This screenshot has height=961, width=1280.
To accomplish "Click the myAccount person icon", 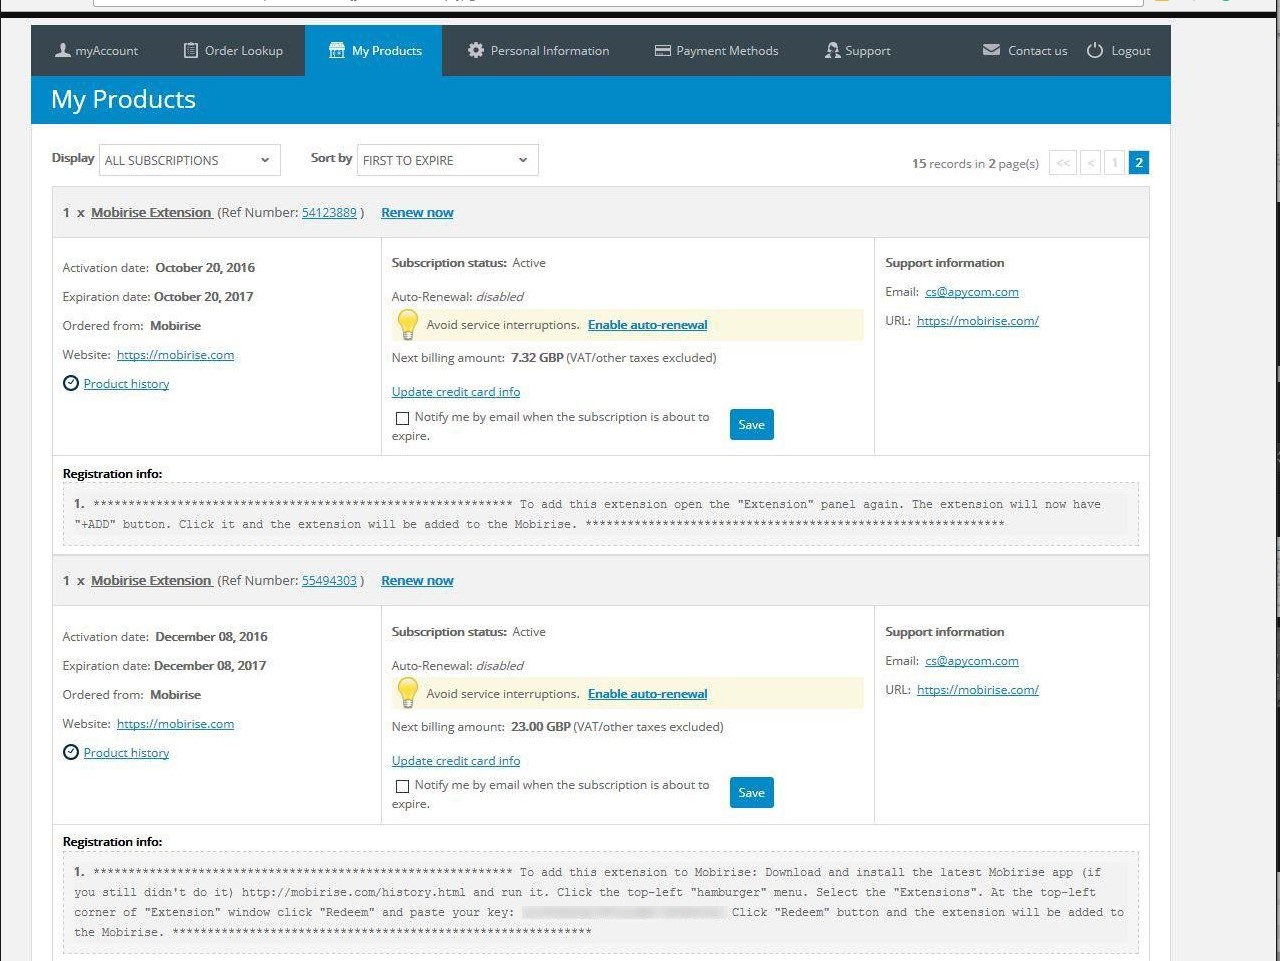I will (62, 50).
